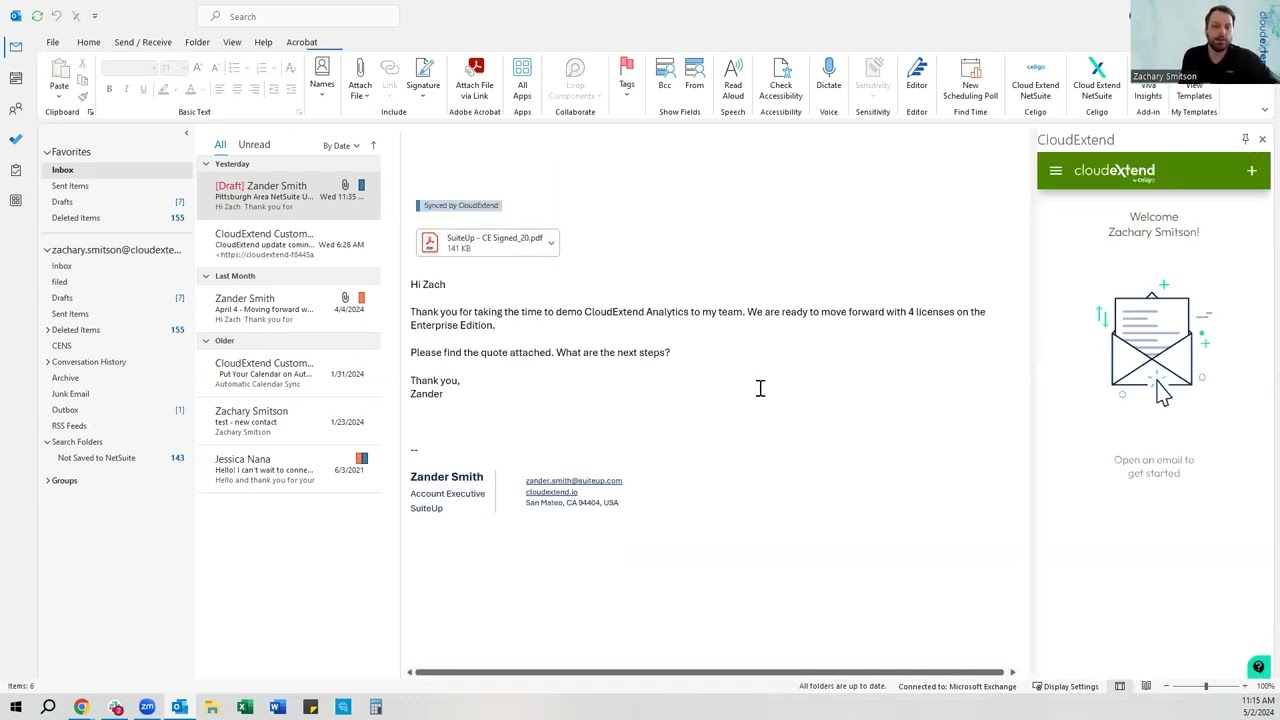Collapse the Last Month message group

pyautogui.click(x=206, y=276)
